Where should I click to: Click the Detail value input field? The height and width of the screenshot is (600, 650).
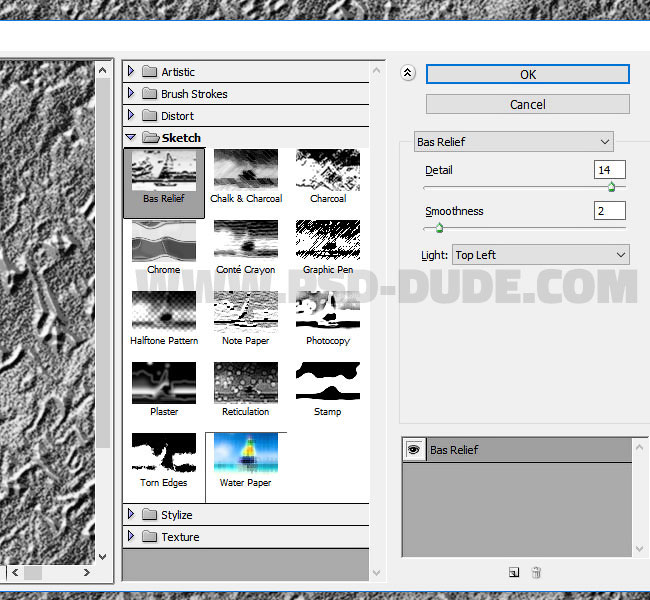tap(610, 170)
